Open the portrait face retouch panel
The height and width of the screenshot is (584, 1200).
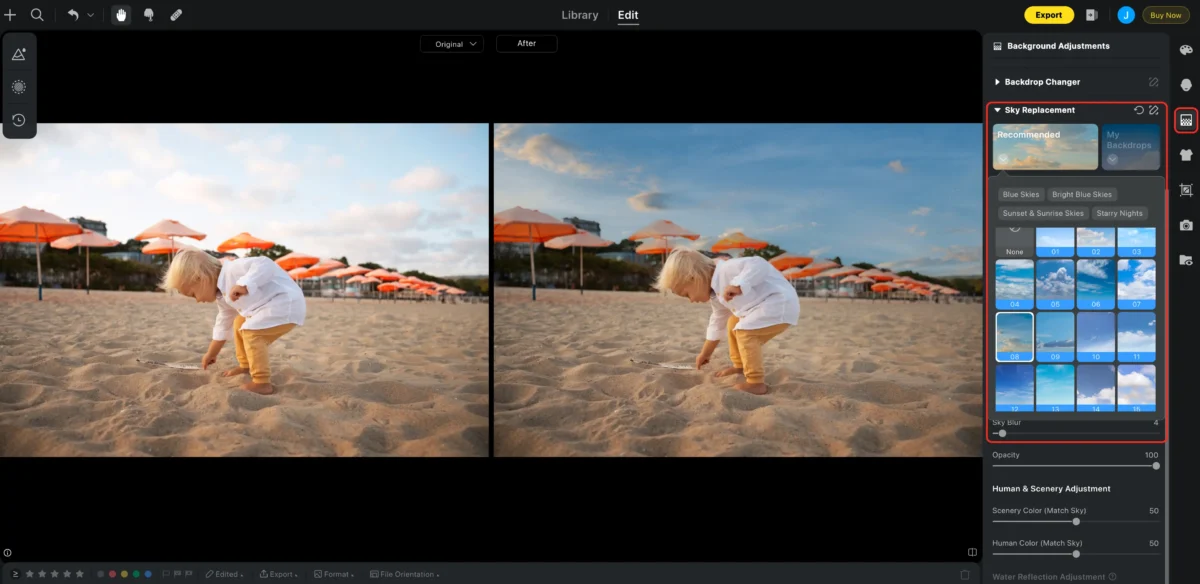[1186, 85]
